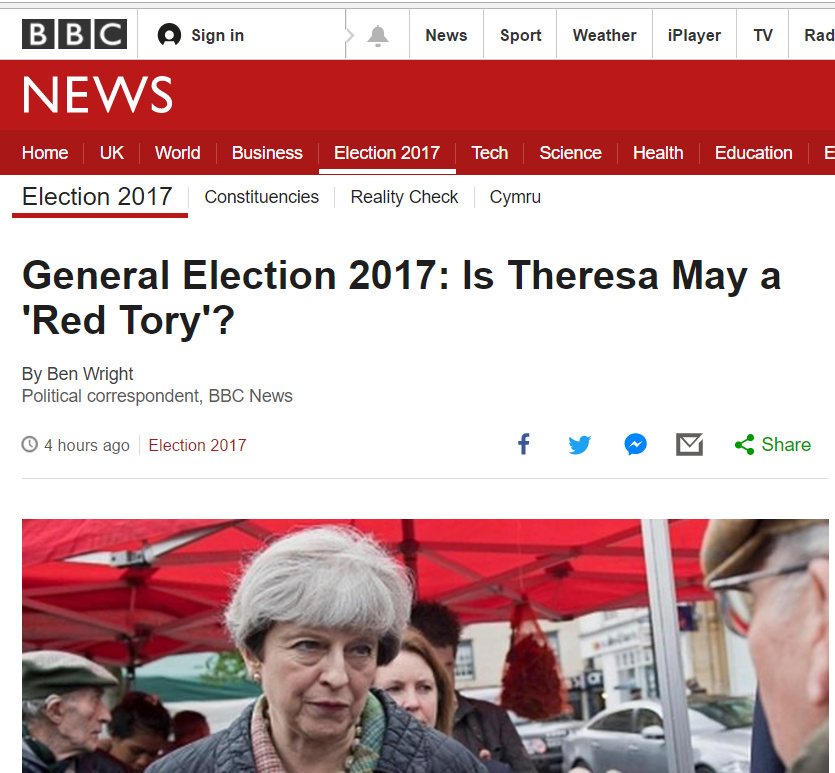Open iPlayer from the top bar
This screenshot has width=835, height=773.
click(x=694, y=35)
